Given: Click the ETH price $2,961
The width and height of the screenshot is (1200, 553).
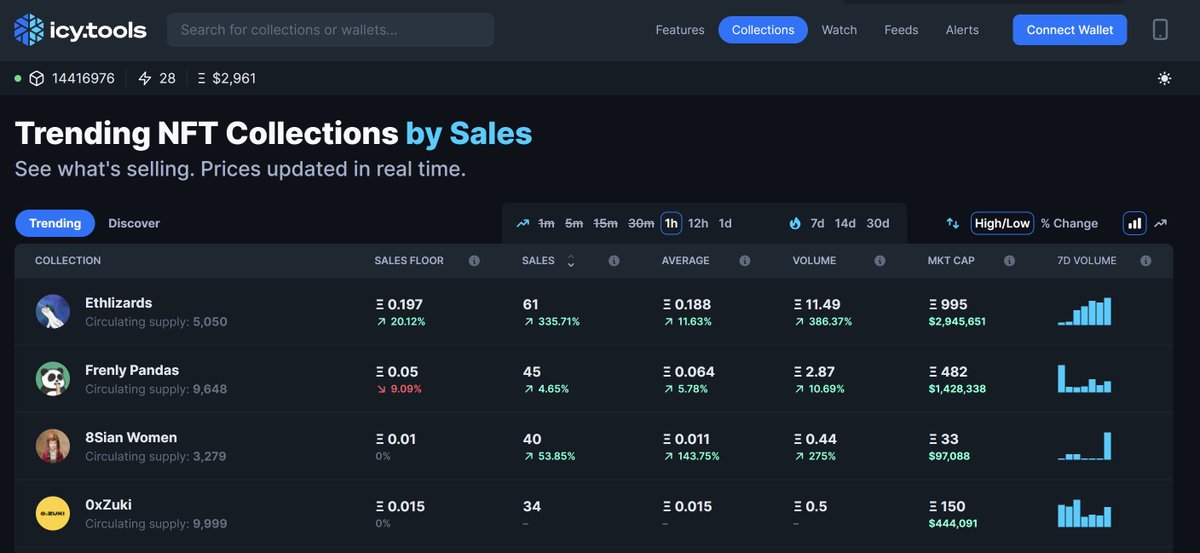Looking at the screenshot, I should (227, 78).
